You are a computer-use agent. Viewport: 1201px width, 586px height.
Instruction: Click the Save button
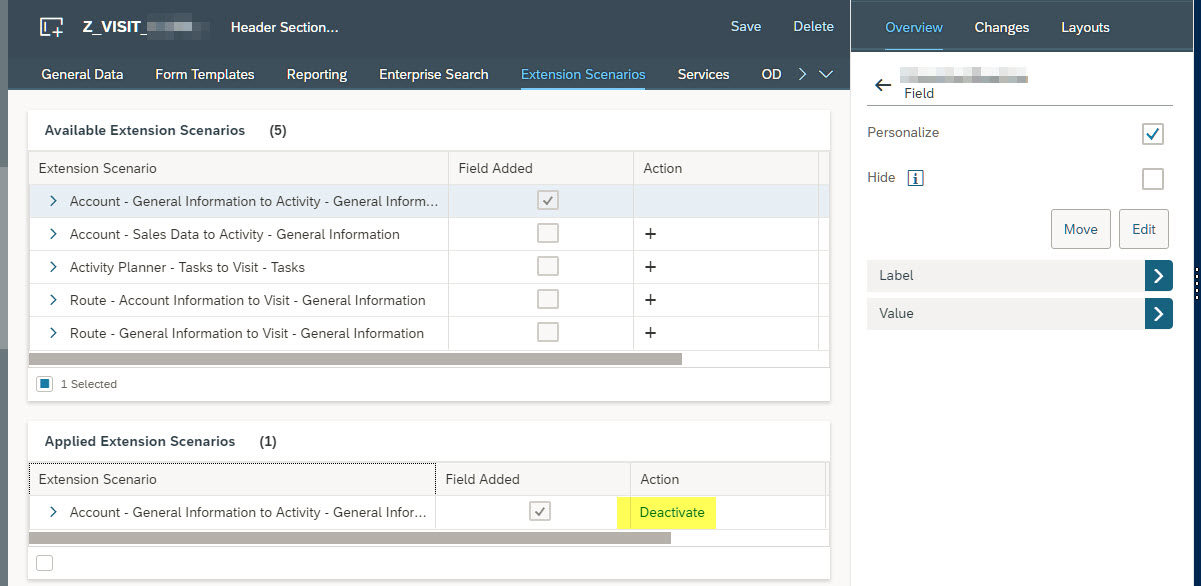746,27
